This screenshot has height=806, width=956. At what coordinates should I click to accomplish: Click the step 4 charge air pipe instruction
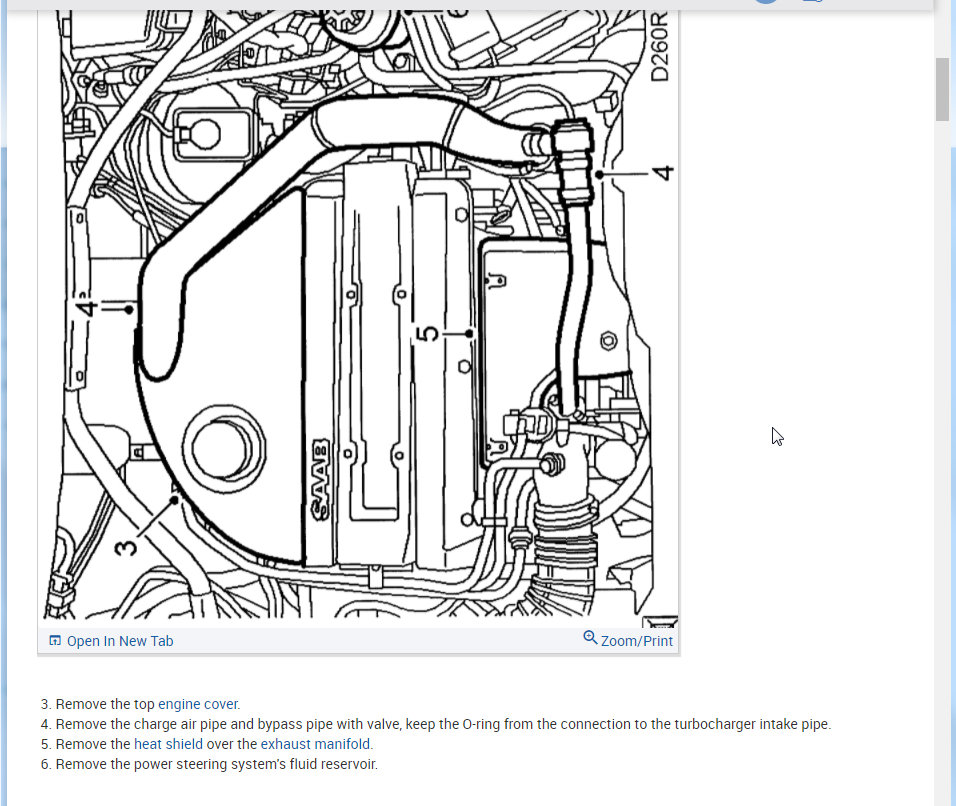pos(442,724)
